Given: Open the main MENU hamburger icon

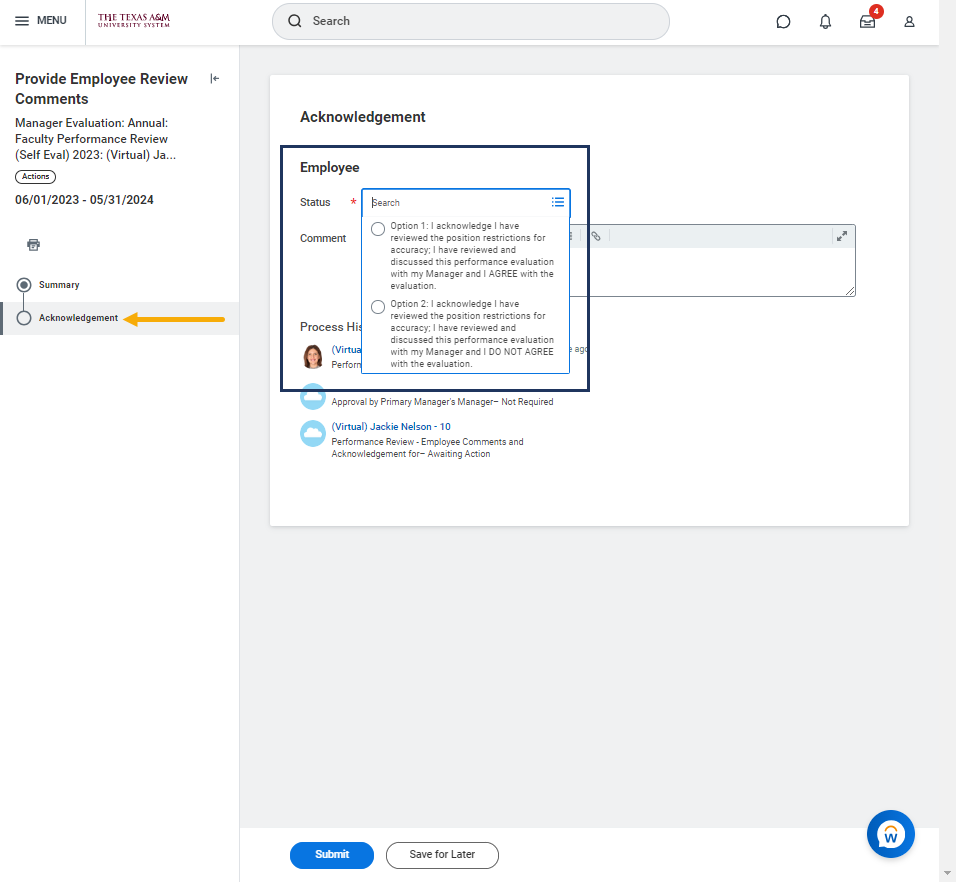Looking at the screenshot, I should pyautogui.click(x=22, y=21).
